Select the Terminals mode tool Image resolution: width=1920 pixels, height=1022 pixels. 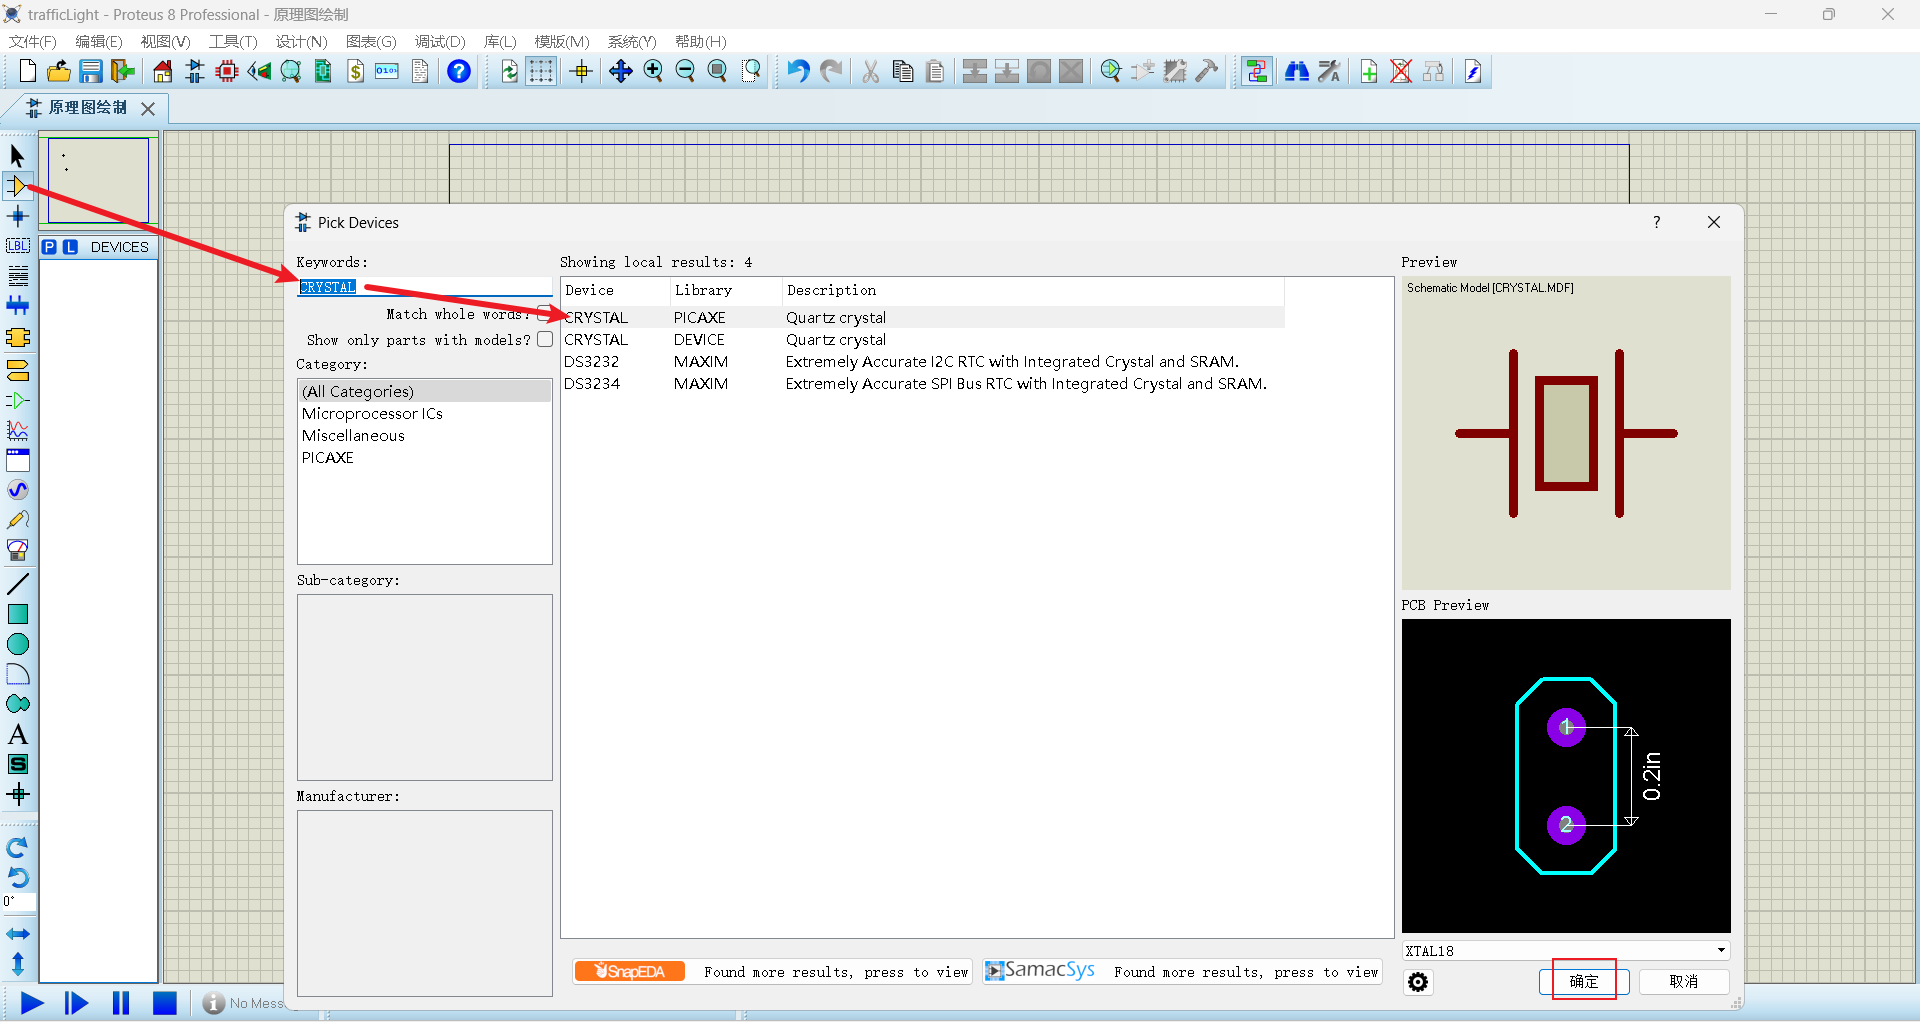point(17,370)
